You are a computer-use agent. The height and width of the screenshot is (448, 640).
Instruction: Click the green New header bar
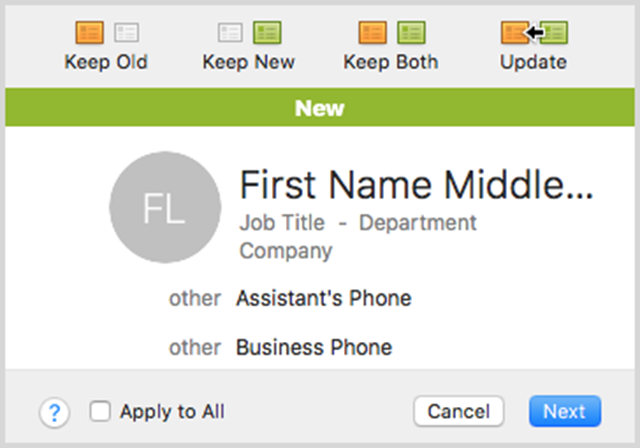coord(320,107)
